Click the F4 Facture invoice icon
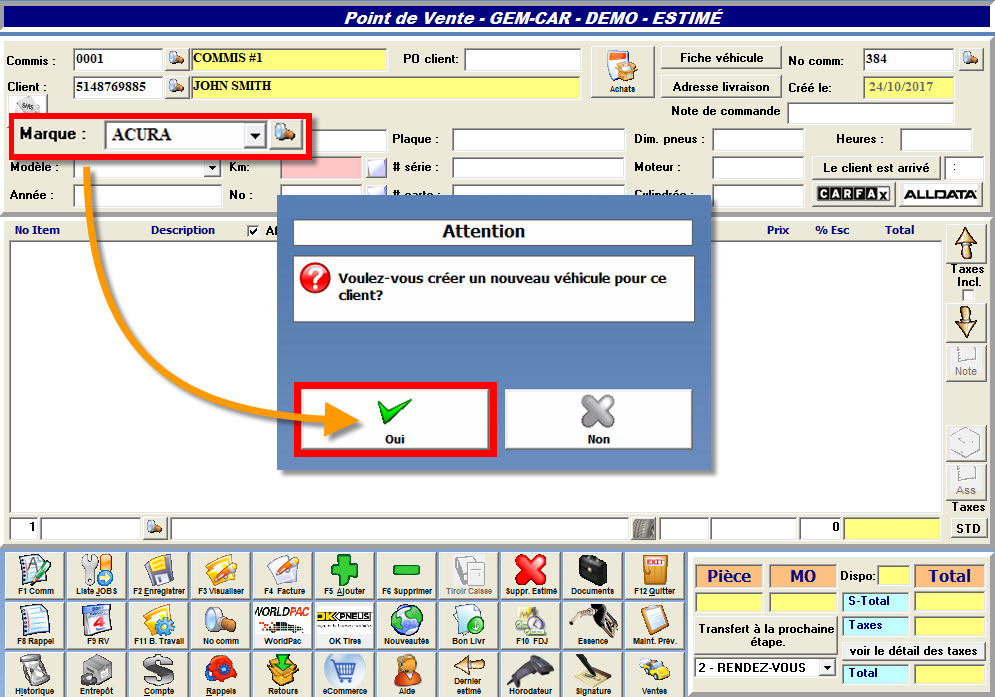This screenshot has height=697, width=995. click(283, 575)
